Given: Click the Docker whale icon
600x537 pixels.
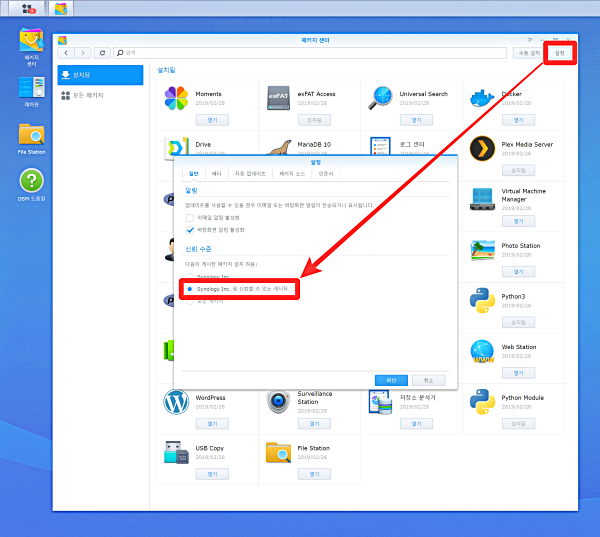Looking at the screenshot, I should tap(482, 98).
